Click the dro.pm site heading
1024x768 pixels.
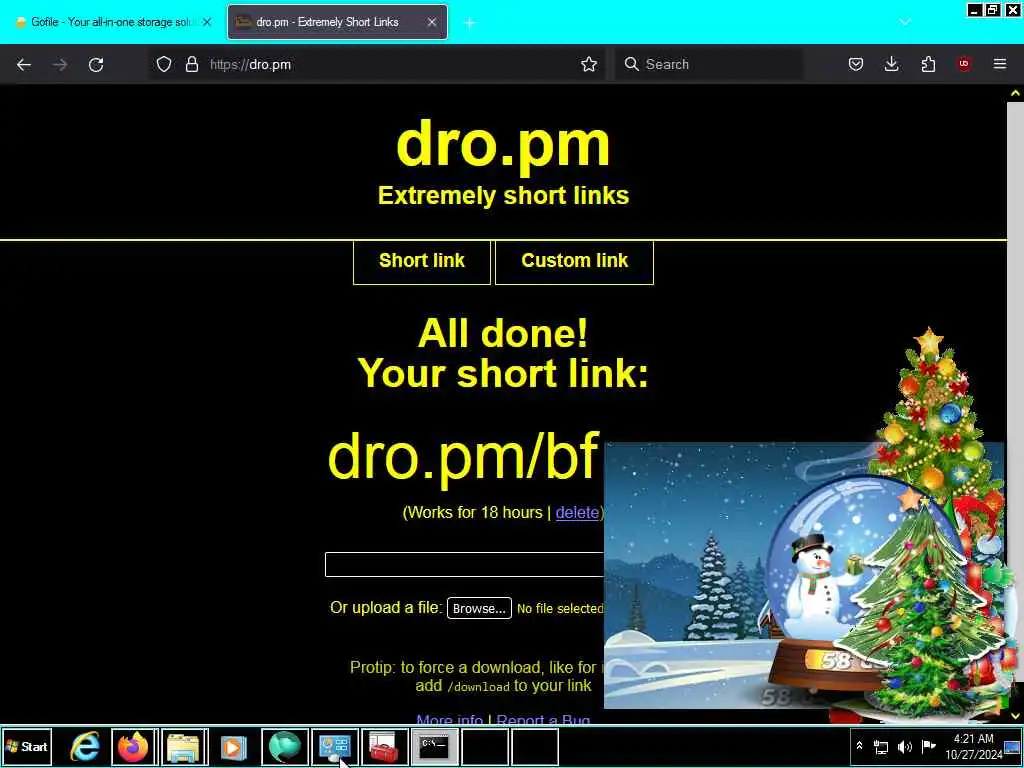[503, 144]
